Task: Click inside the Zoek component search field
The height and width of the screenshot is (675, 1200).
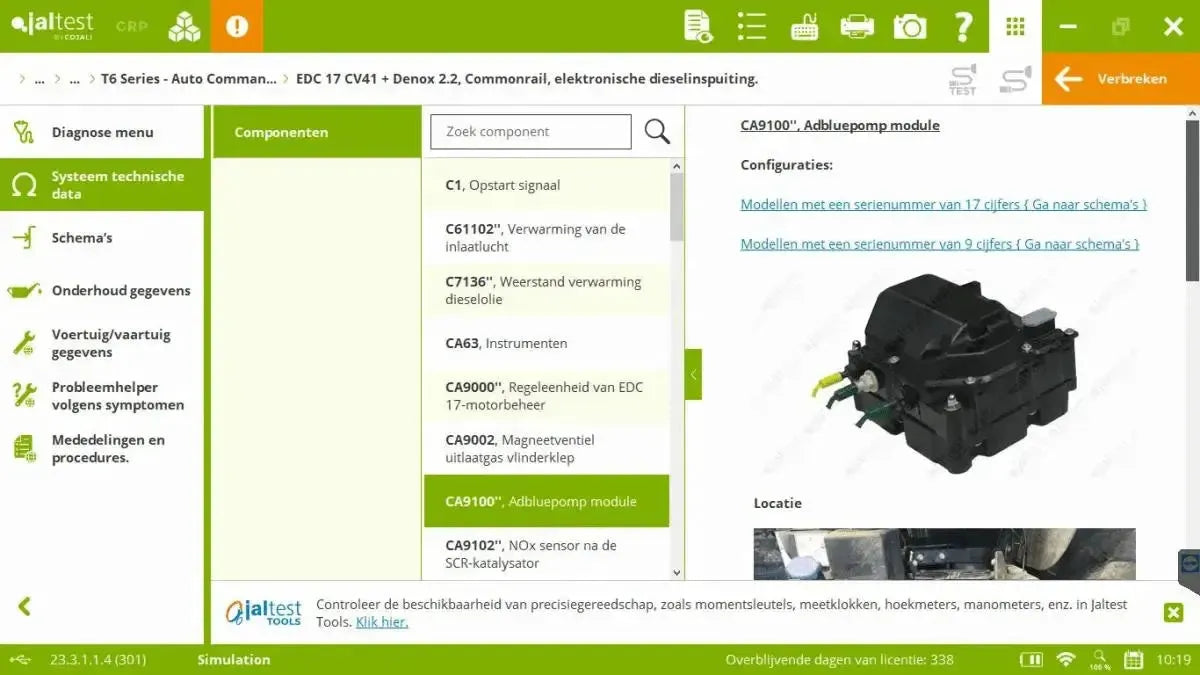Action: [x=530, y=131]
